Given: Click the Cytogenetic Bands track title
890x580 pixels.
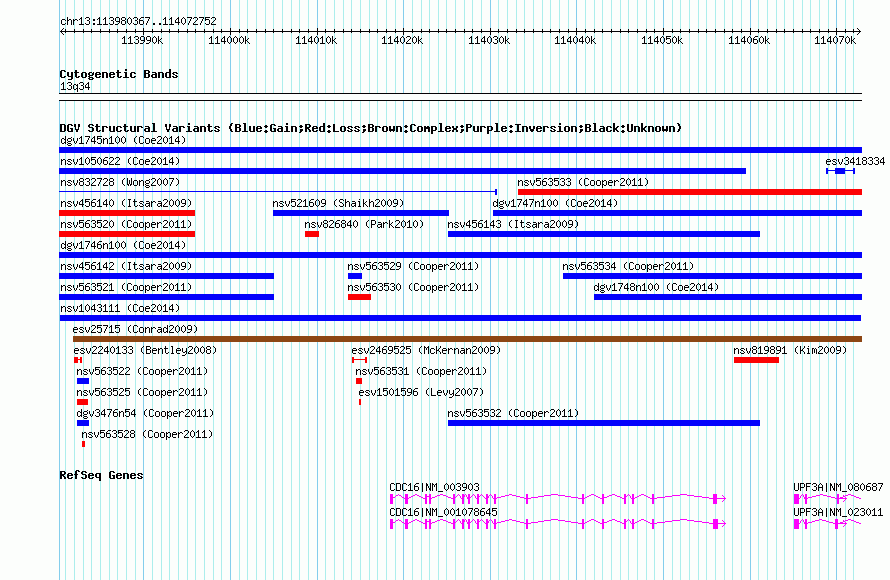Looking at the screenshot, I should [x=119, y=74].
